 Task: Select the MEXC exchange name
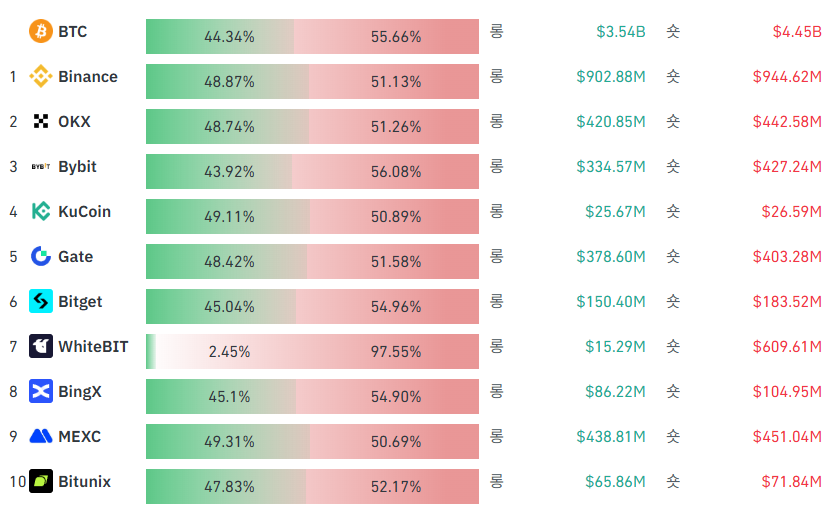click(x=80, y=437)
